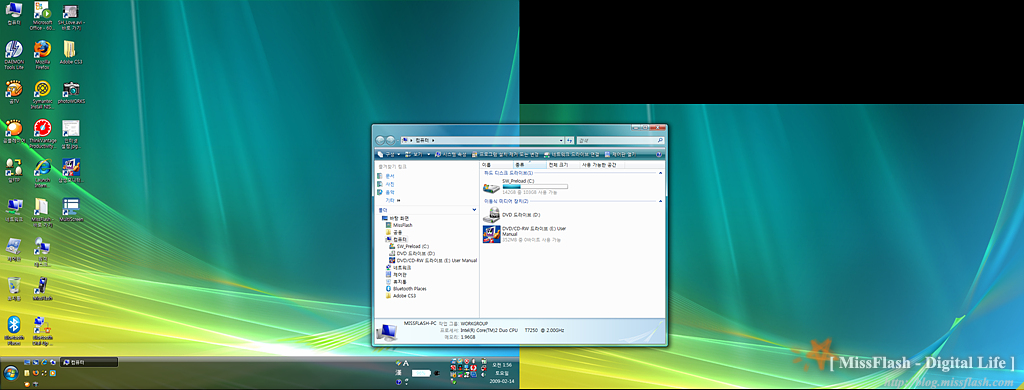Select 바탕 화면 in folder tree
Image resolution: width=1024 pixels, height=390 pixels.
tap(396, 218)
